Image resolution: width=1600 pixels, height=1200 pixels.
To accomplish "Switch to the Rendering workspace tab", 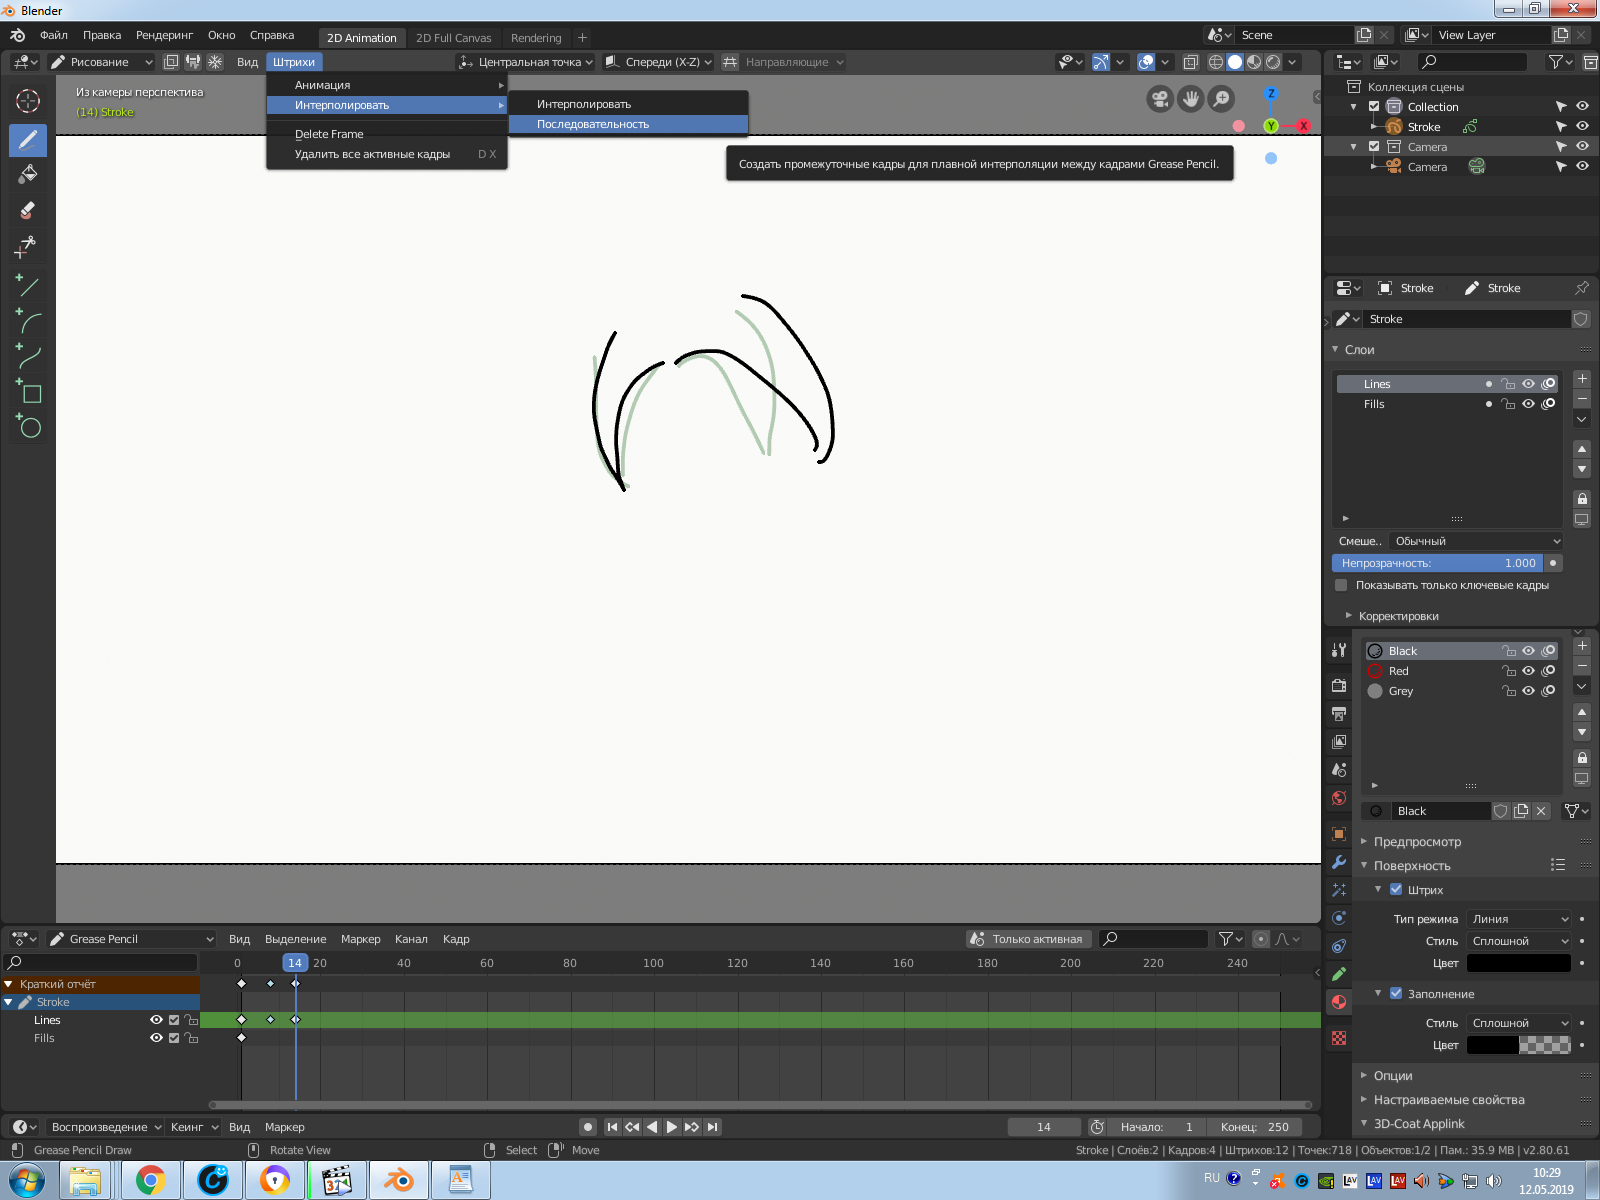I will tap(536, 38).
